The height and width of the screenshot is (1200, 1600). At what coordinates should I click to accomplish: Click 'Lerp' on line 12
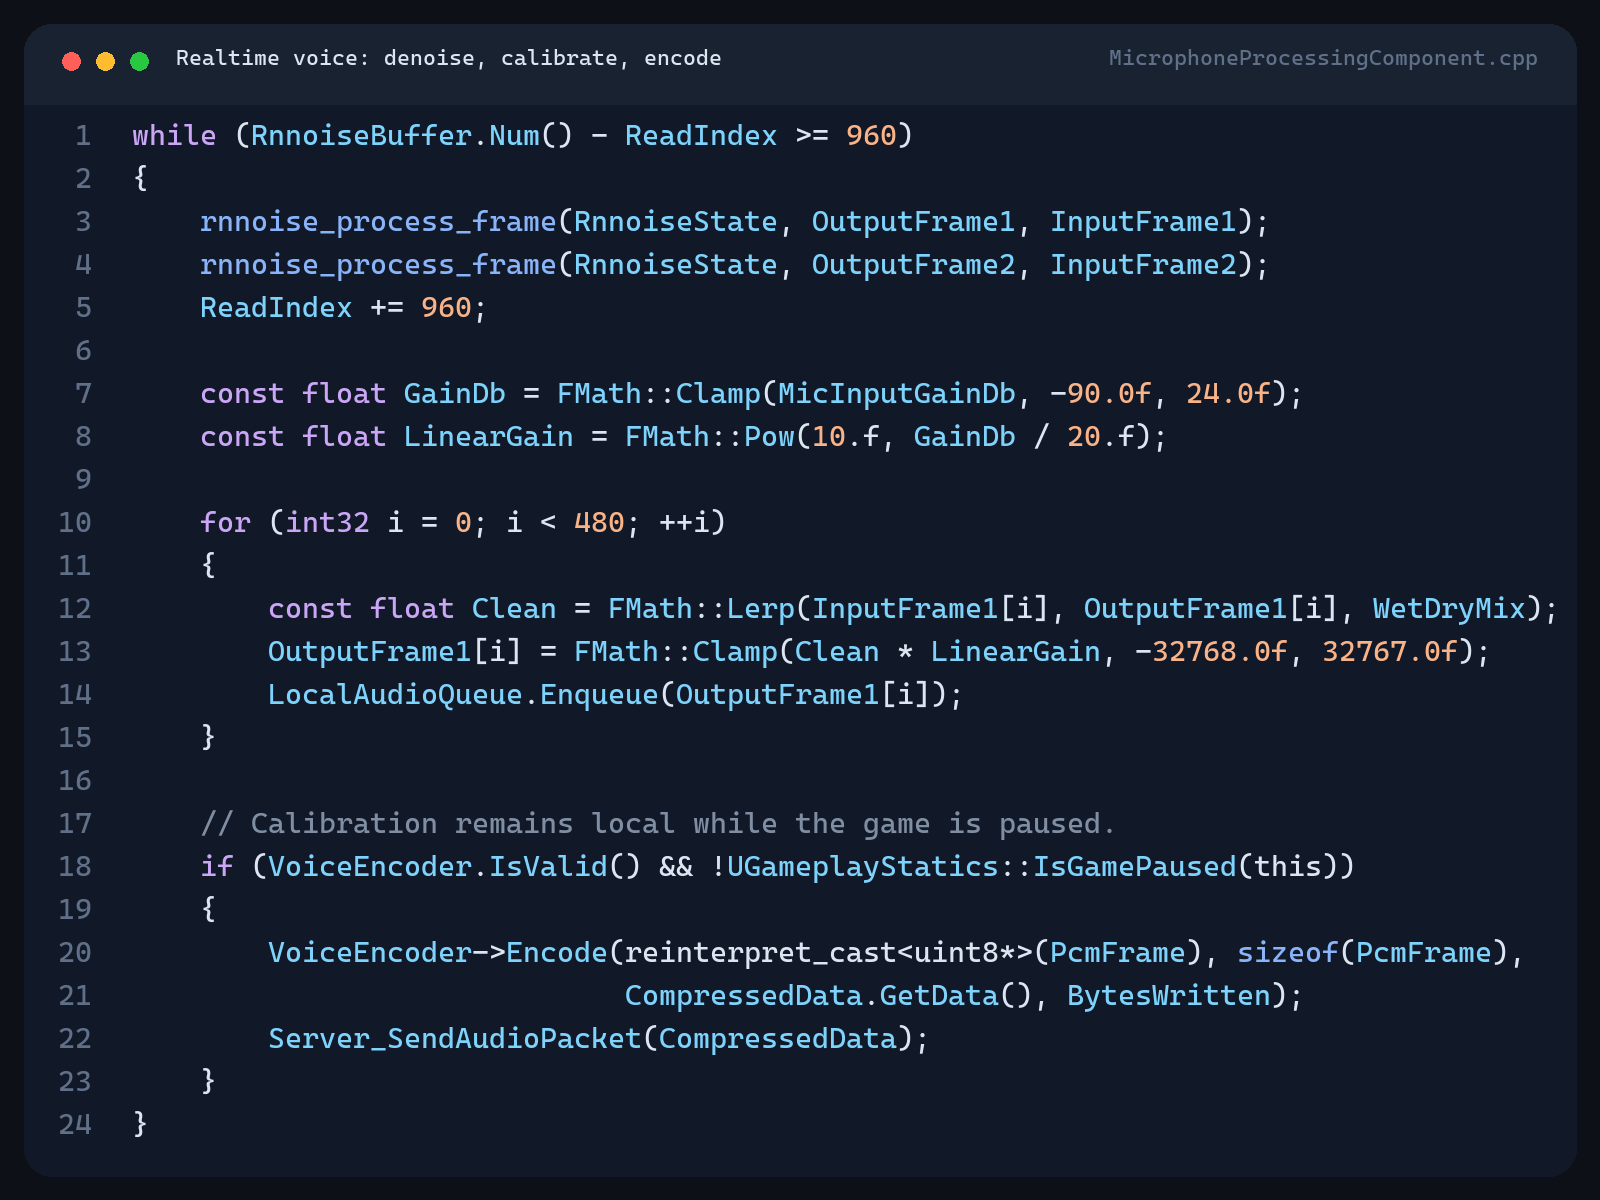[x=760, y=608]
